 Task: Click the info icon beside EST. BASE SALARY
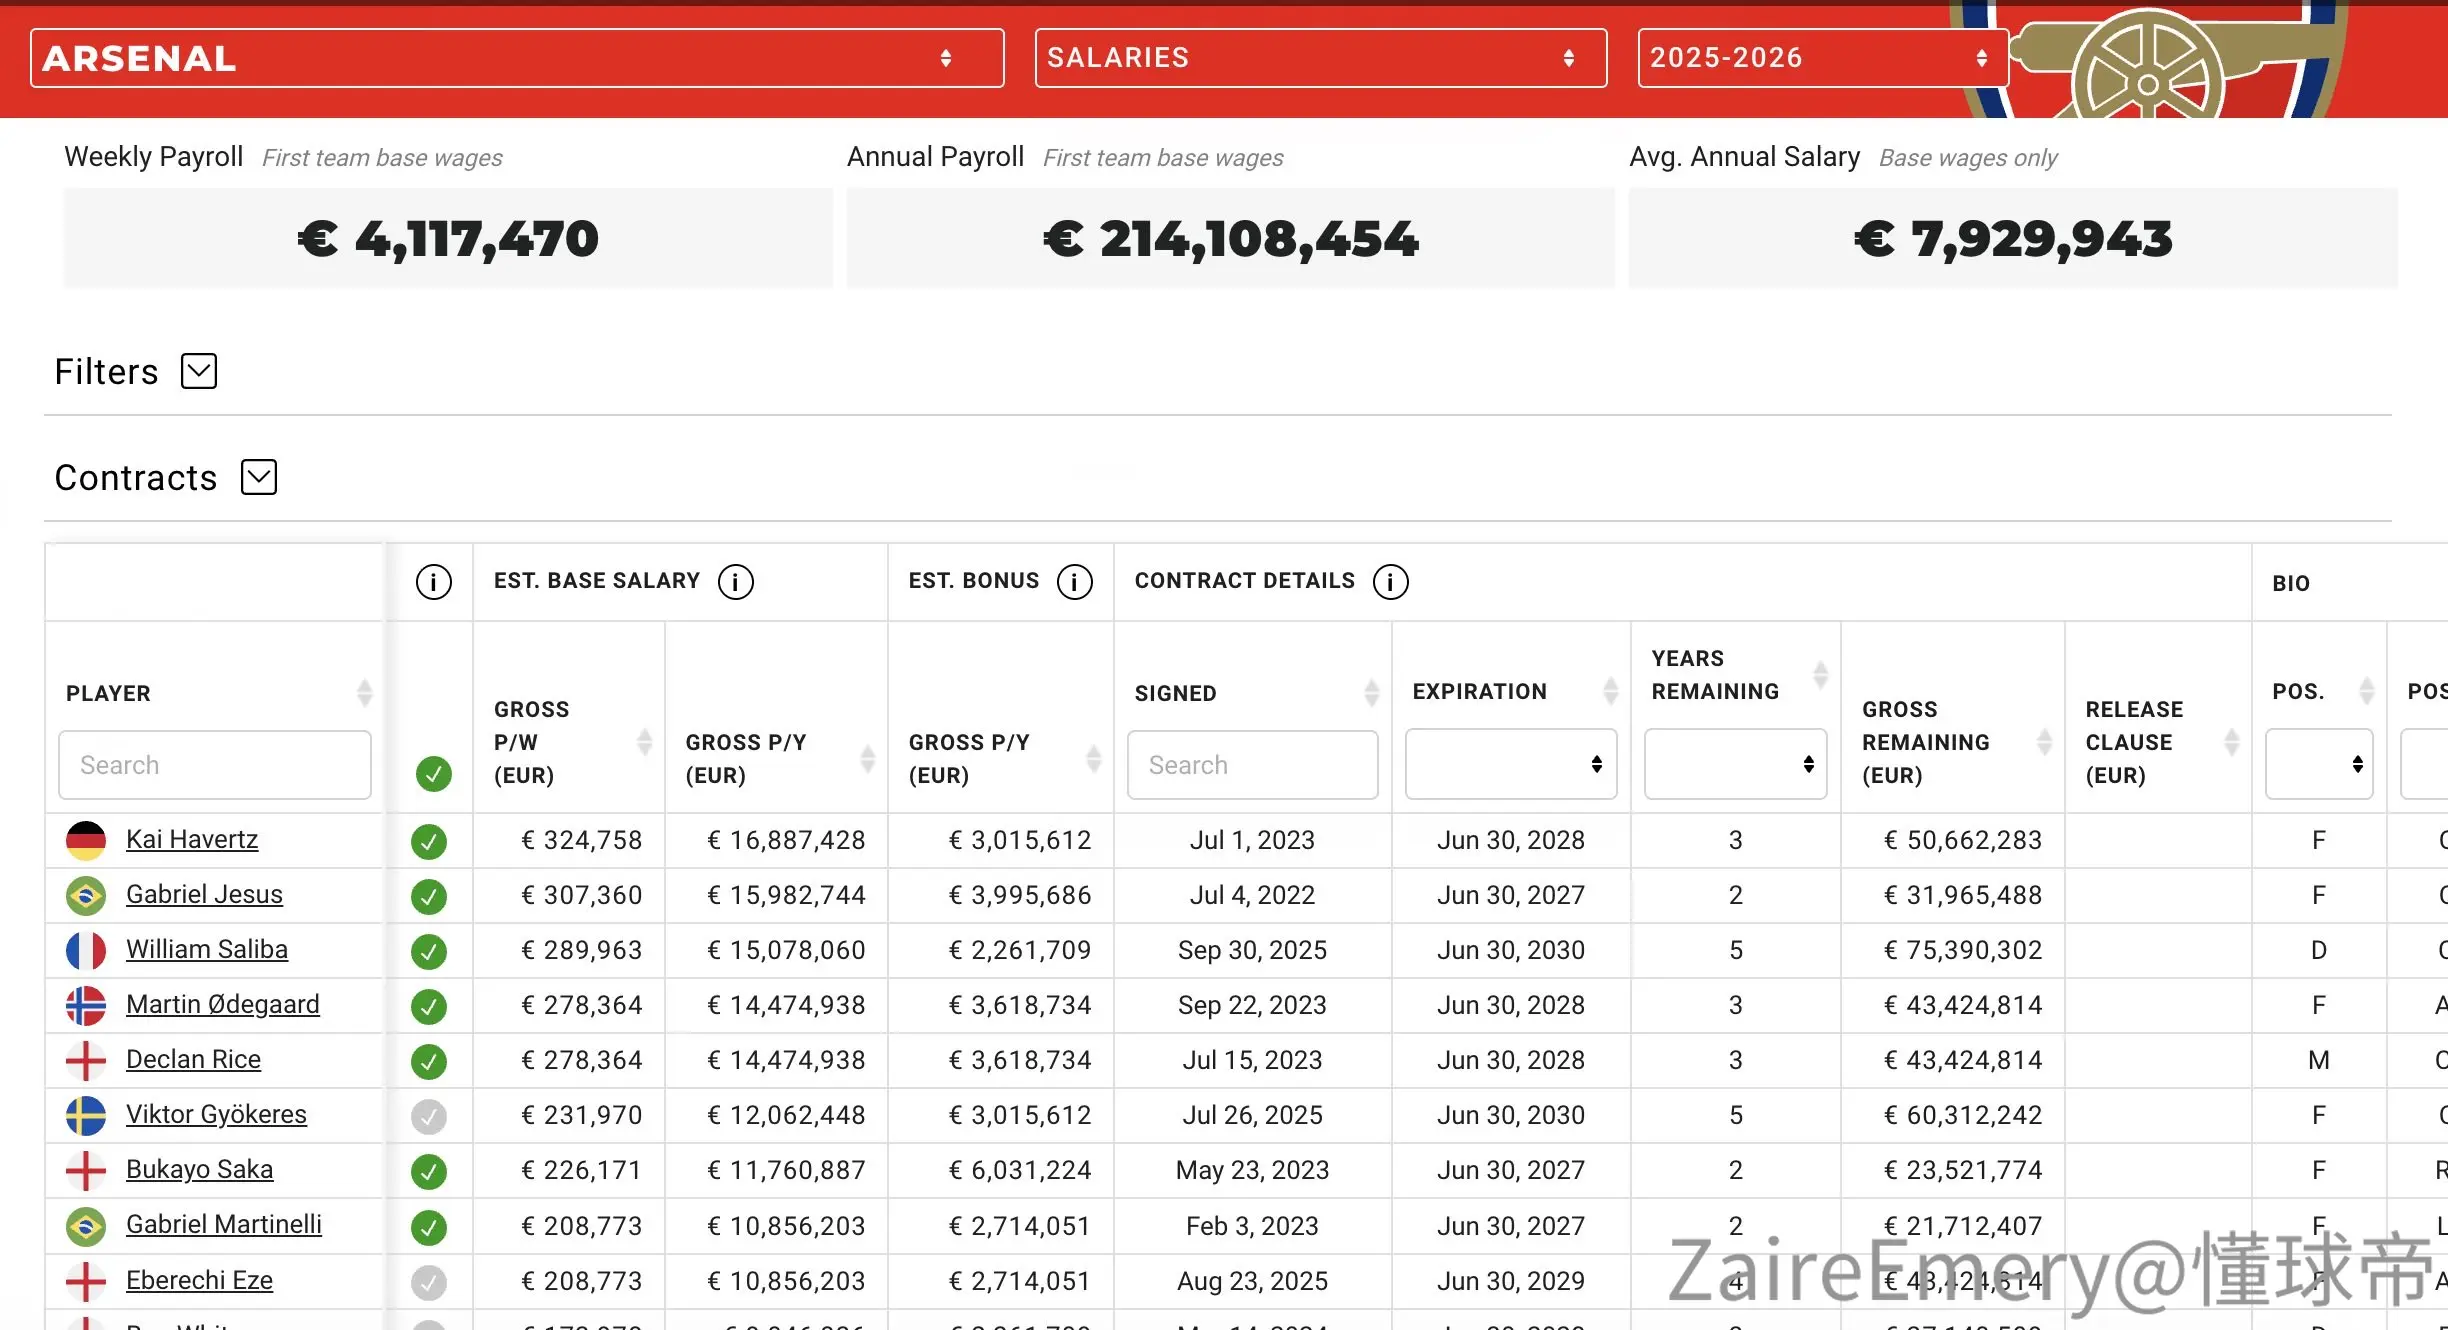[736, 581]
